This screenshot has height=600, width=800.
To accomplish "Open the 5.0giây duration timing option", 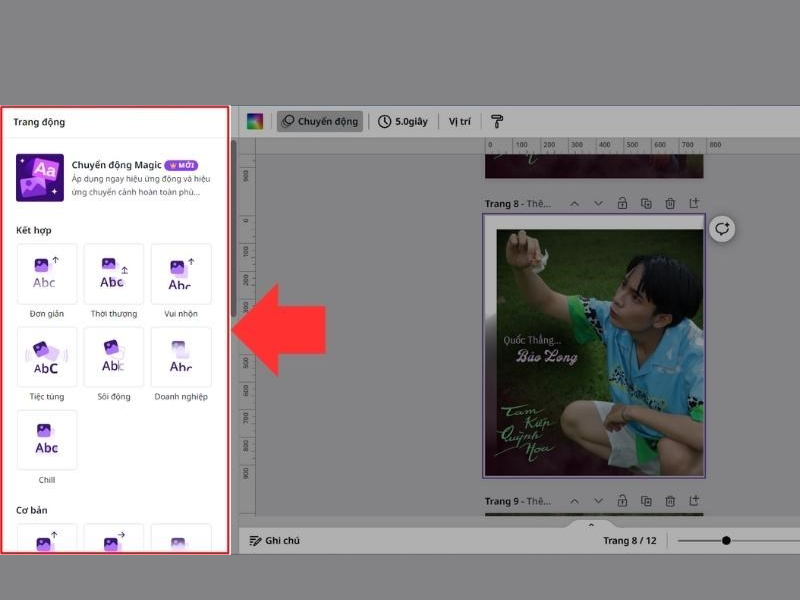I will click(x=403, y=122).
